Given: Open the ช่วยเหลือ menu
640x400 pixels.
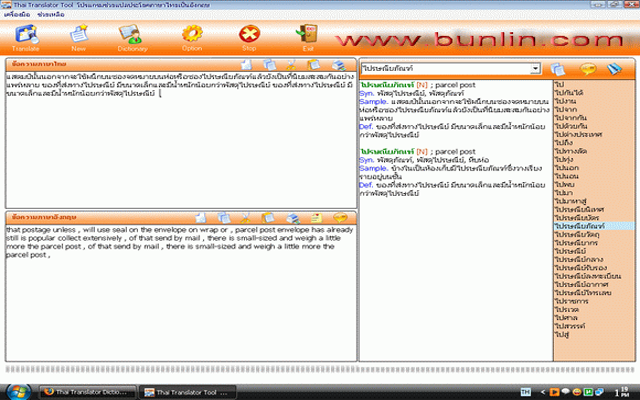Looking at the screenshot, I should click(x=51, y=14).
